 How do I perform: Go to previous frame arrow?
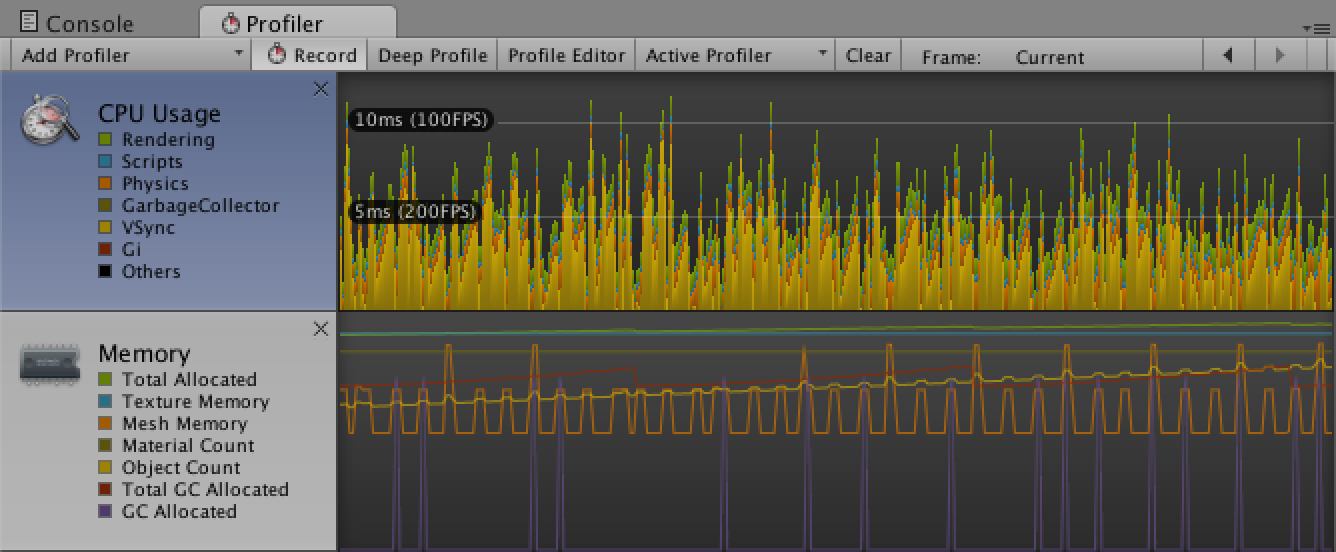(1228, 56)
